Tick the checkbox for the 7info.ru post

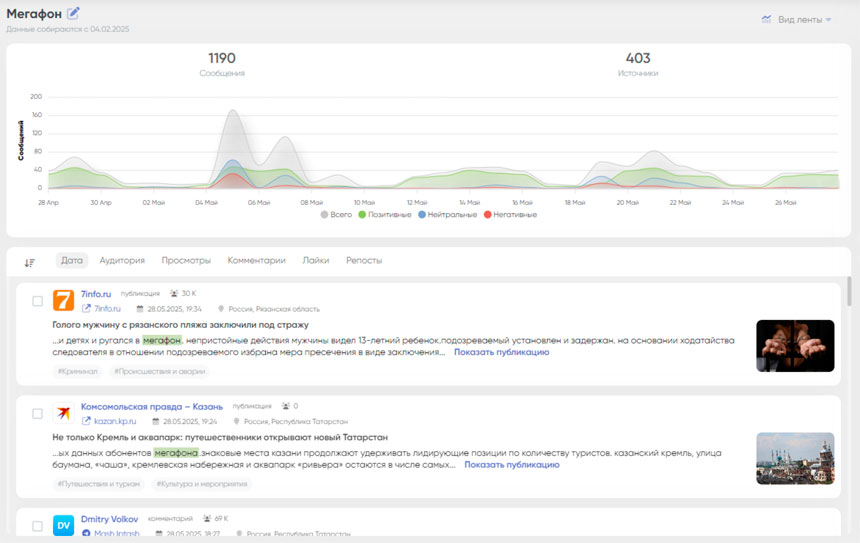pyautogui.click(x=37, y=301)
